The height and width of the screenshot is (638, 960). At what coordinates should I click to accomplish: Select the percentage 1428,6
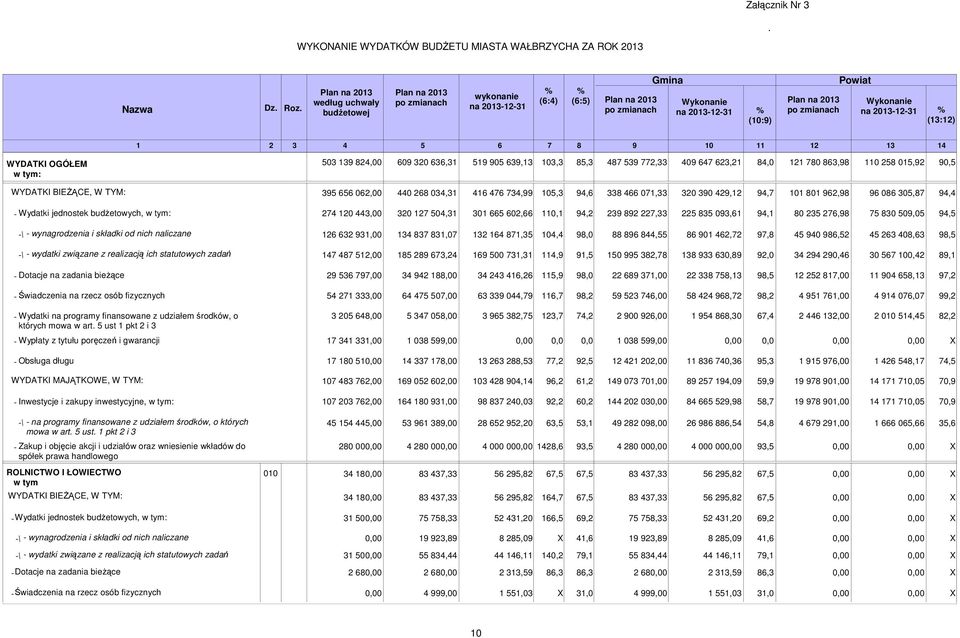pos(550,447)
